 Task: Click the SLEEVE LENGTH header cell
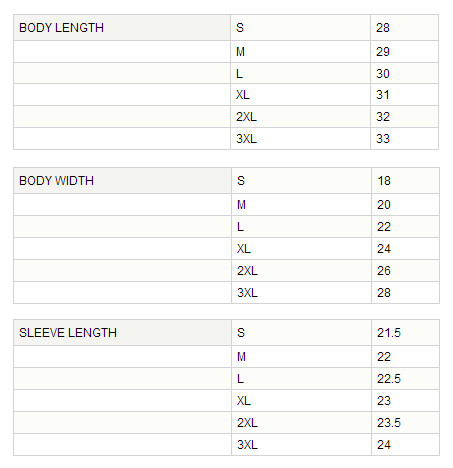pos(122,333)
